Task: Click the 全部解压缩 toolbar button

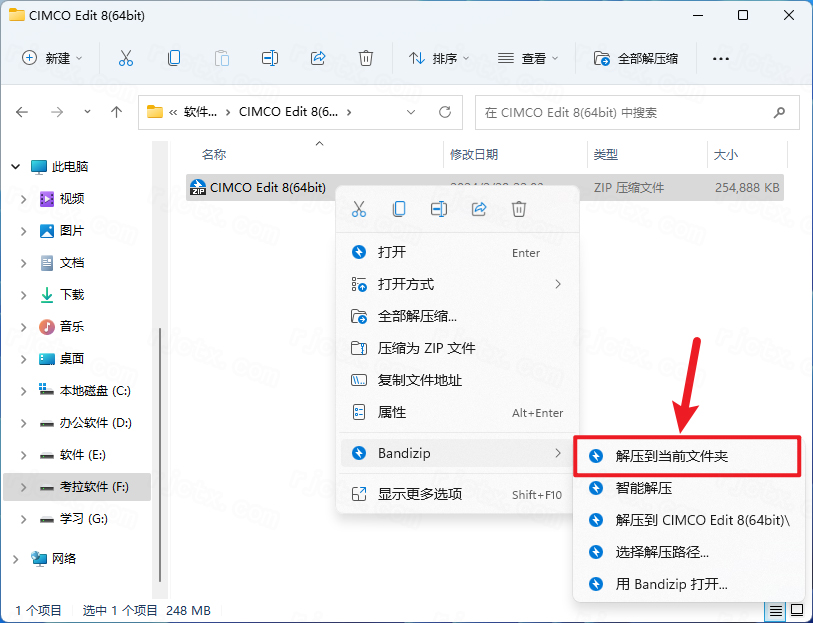Action: point(636,58)
